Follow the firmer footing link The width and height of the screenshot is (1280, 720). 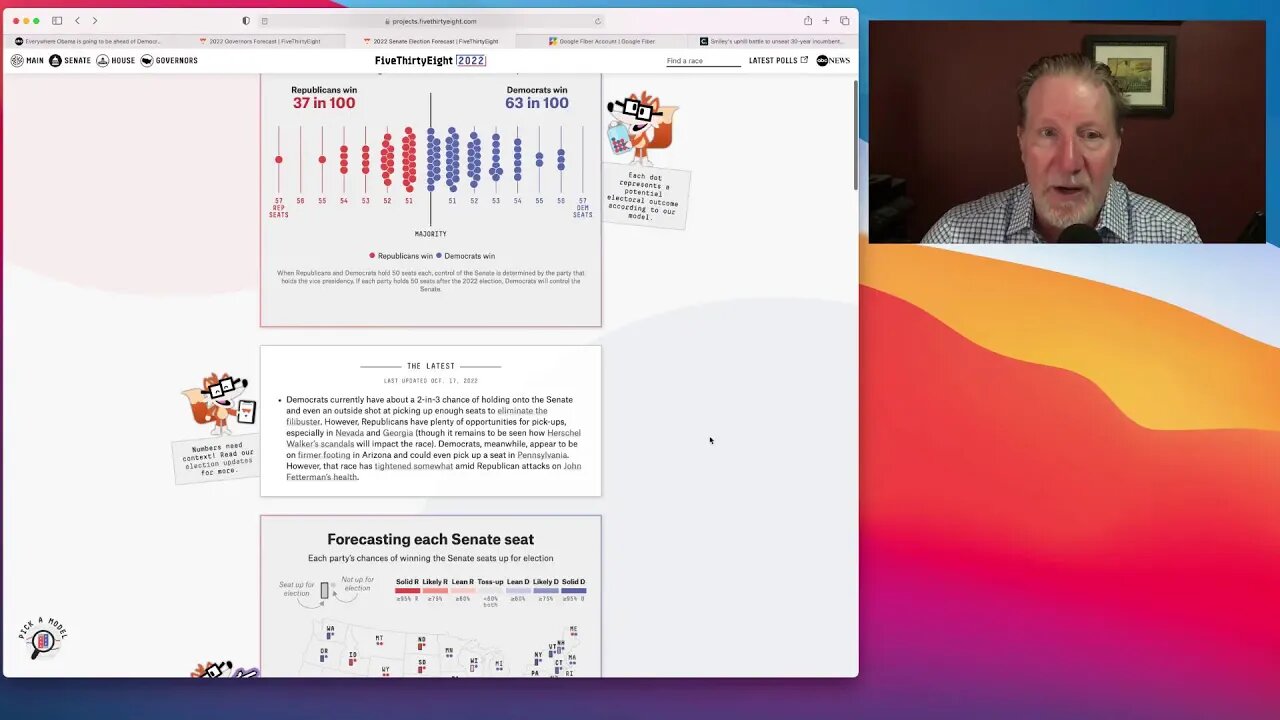point(323,455)
